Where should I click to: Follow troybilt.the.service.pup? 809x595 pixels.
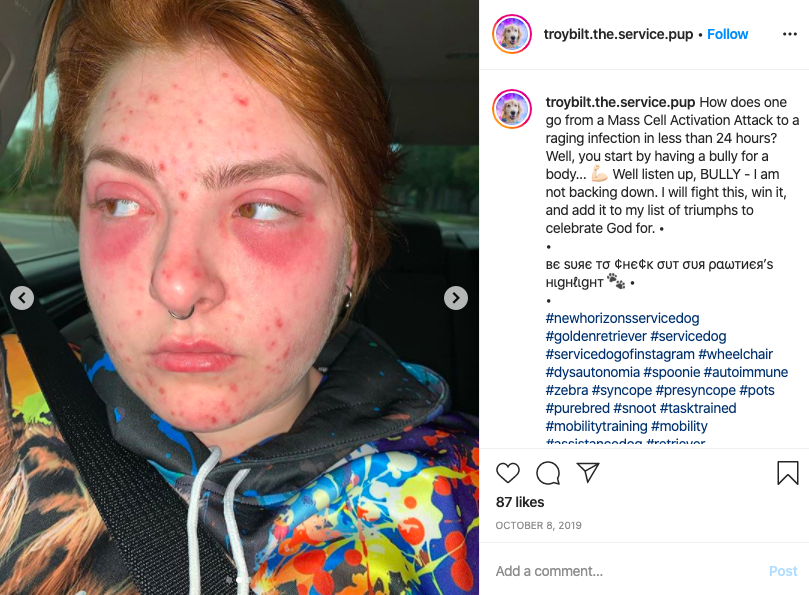[727, 34]
